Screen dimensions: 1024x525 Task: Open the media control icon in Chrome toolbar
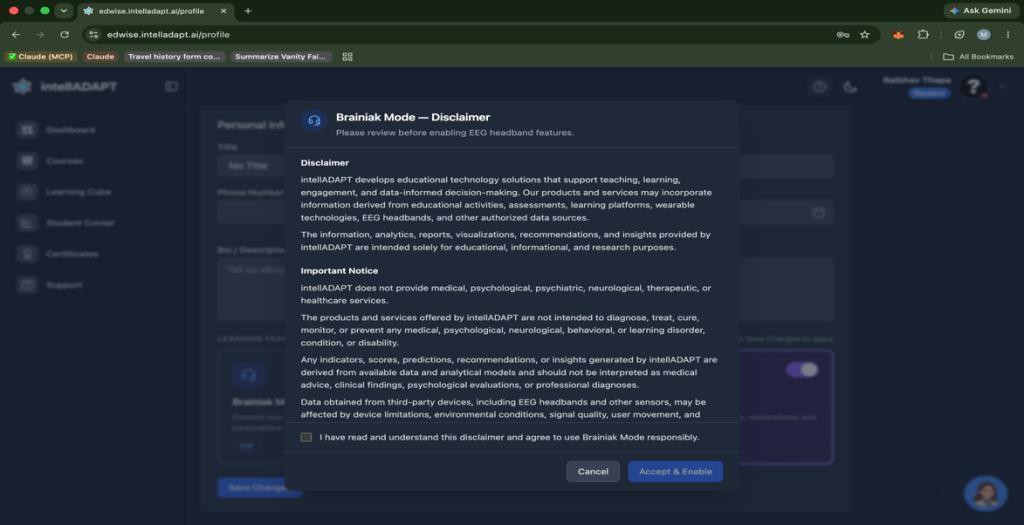pyautogui.click(x=959, y=35)
